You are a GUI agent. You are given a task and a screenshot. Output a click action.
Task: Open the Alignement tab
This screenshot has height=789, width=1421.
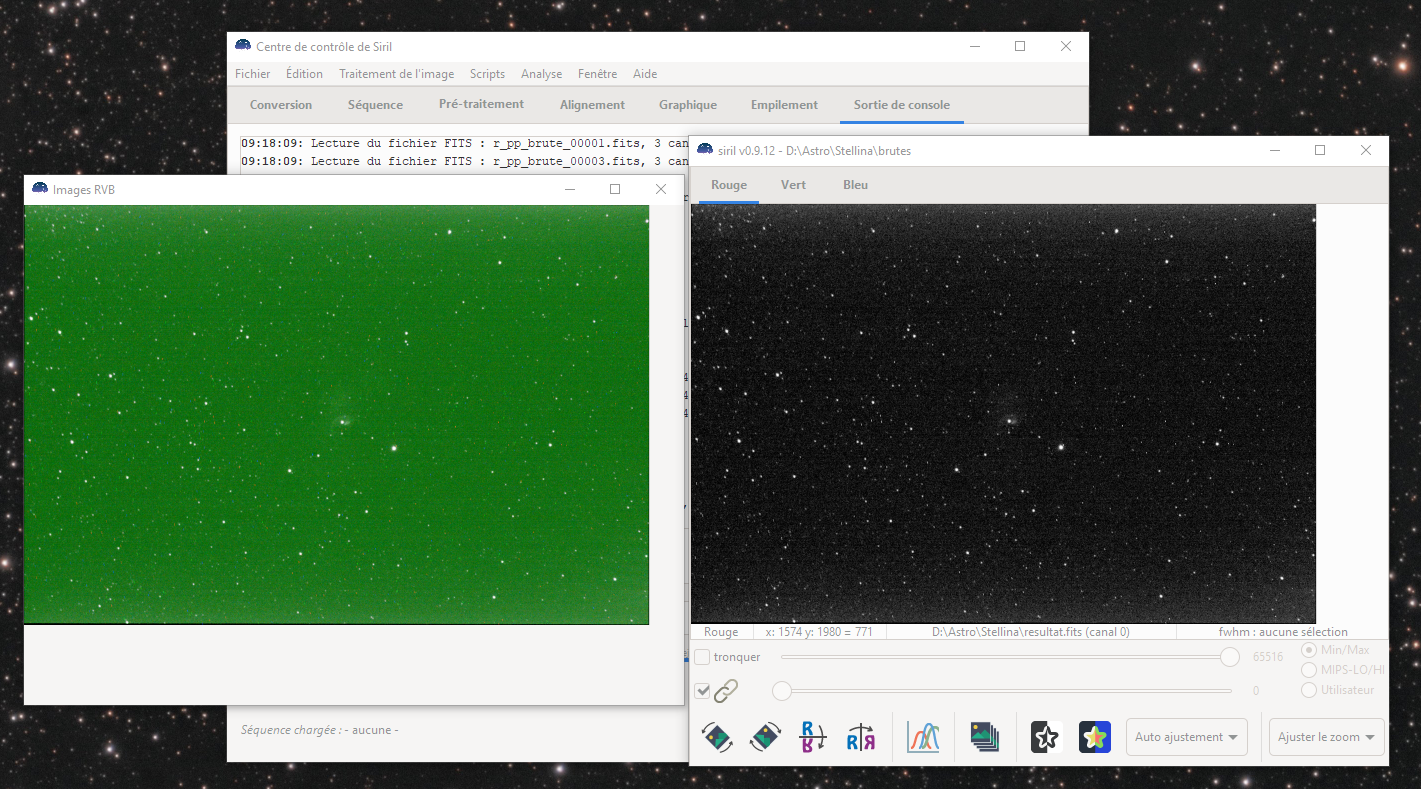pos(592,105)
